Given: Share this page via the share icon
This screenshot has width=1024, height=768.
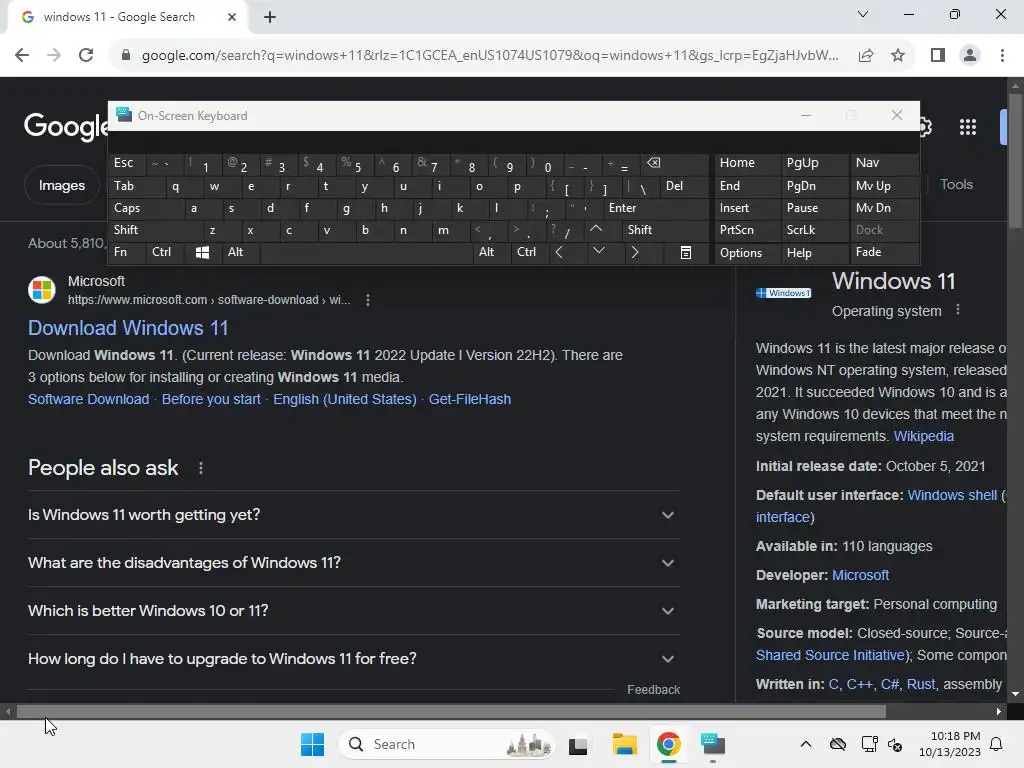Looking at the screenshot, I should click(x=866, y=56).
